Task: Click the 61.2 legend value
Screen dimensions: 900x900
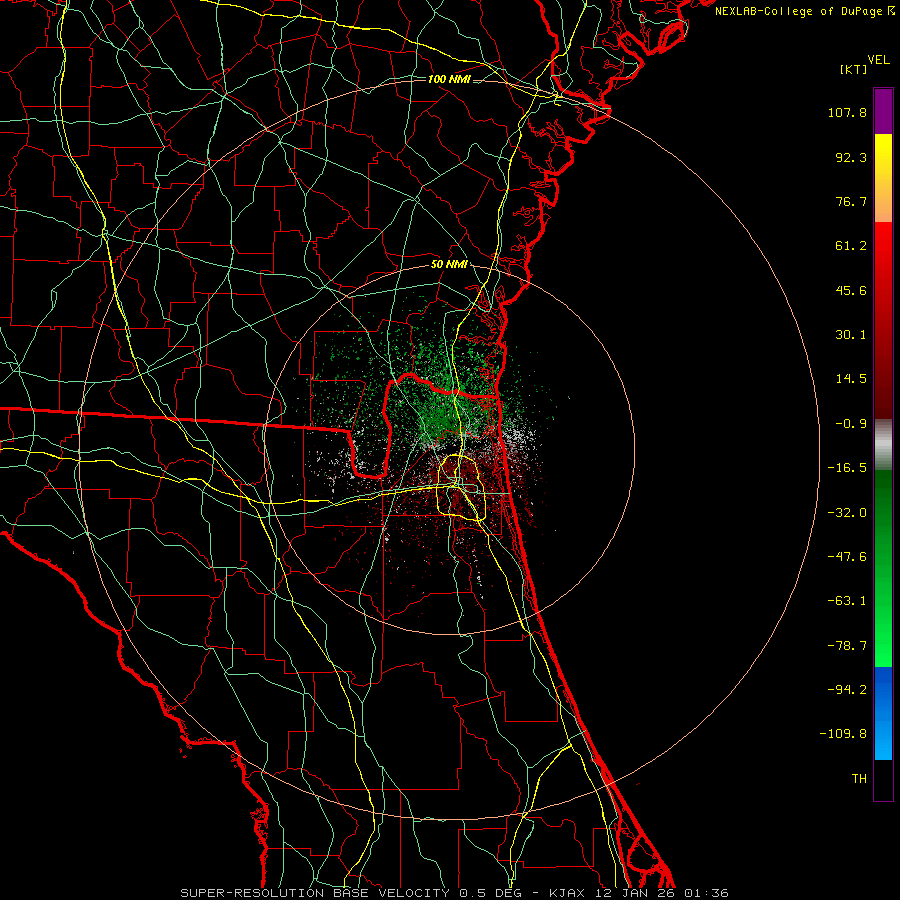Action: (x=851, y=246)
